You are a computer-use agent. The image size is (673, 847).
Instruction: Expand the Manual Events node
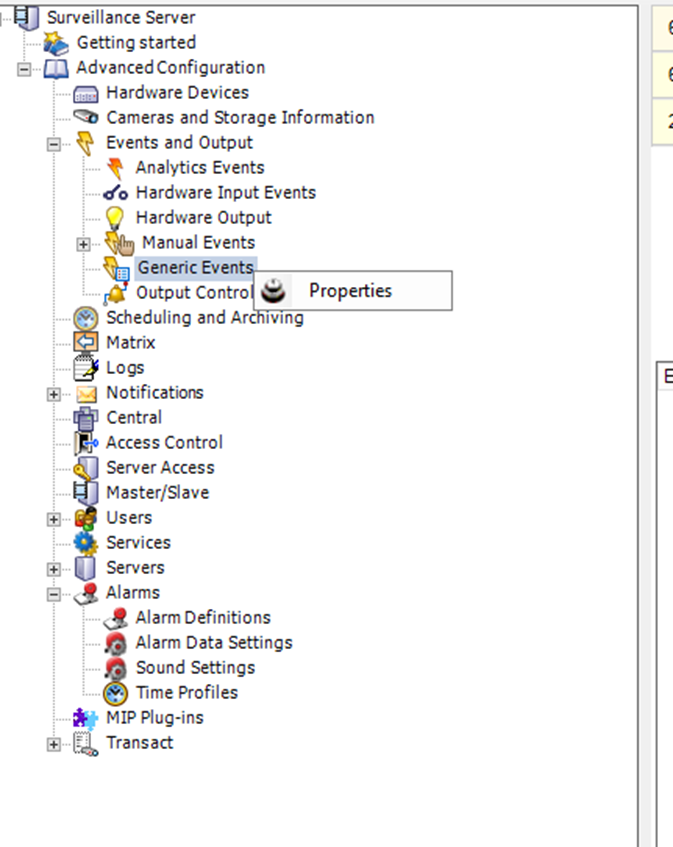point(84,244)
